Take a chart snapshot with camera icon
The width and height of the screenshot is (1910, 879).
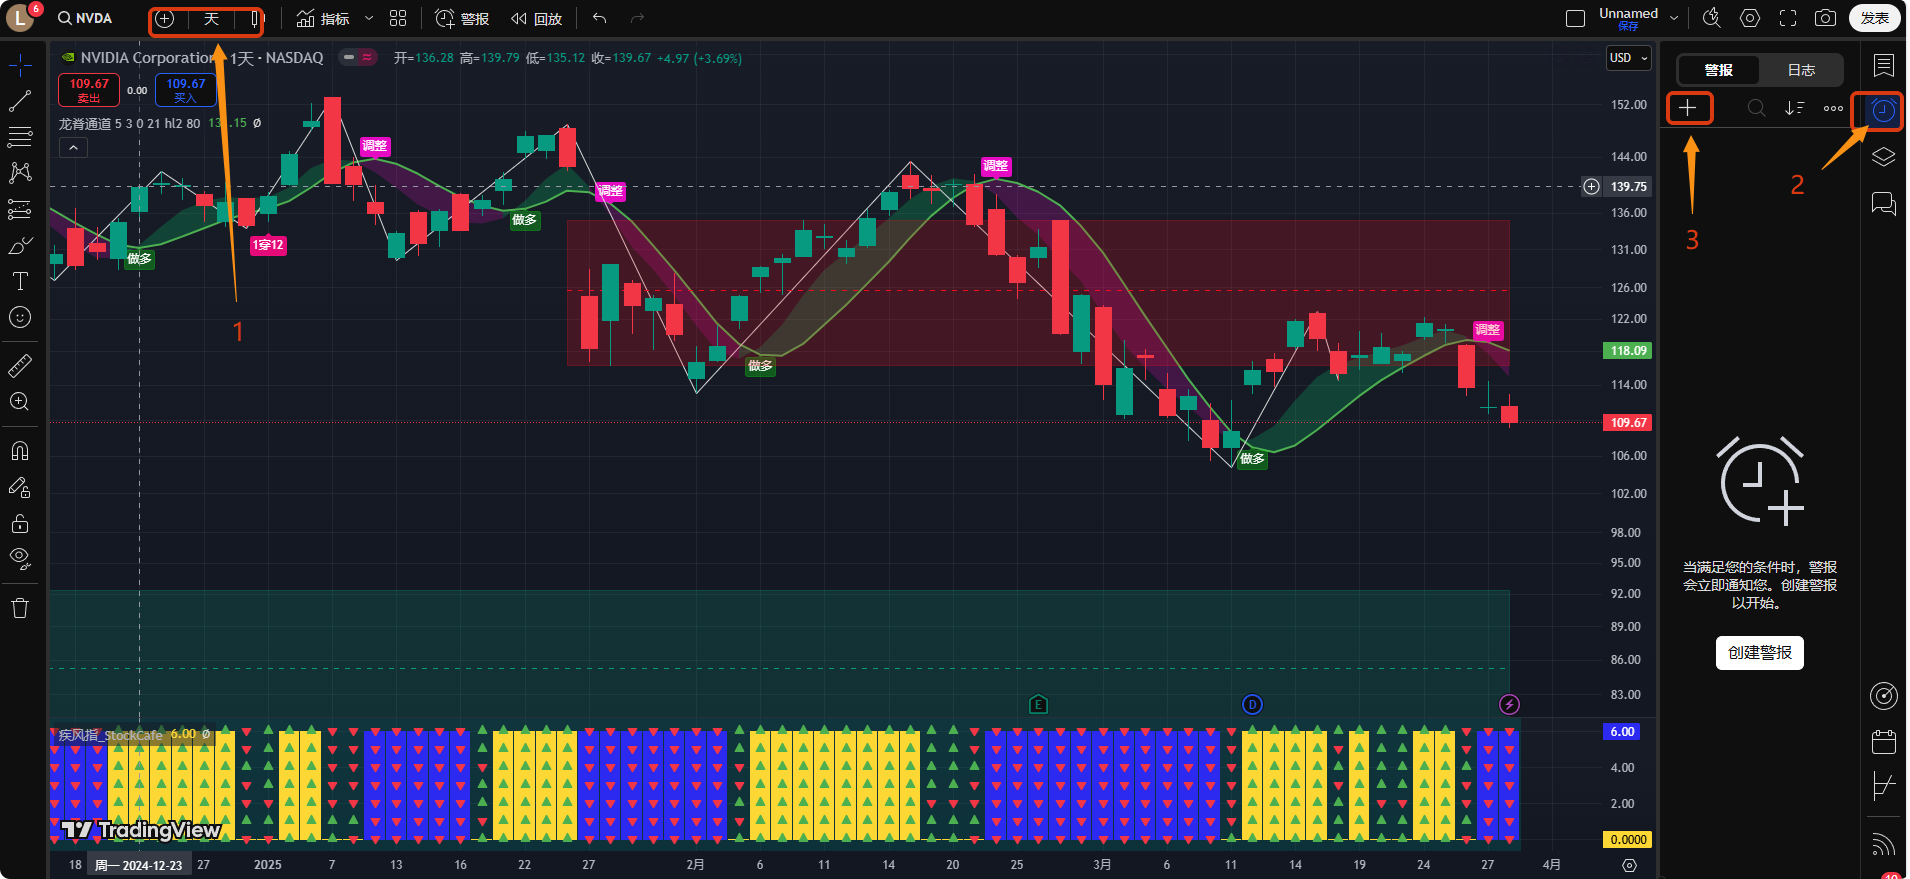click(x=1825, y=18)
